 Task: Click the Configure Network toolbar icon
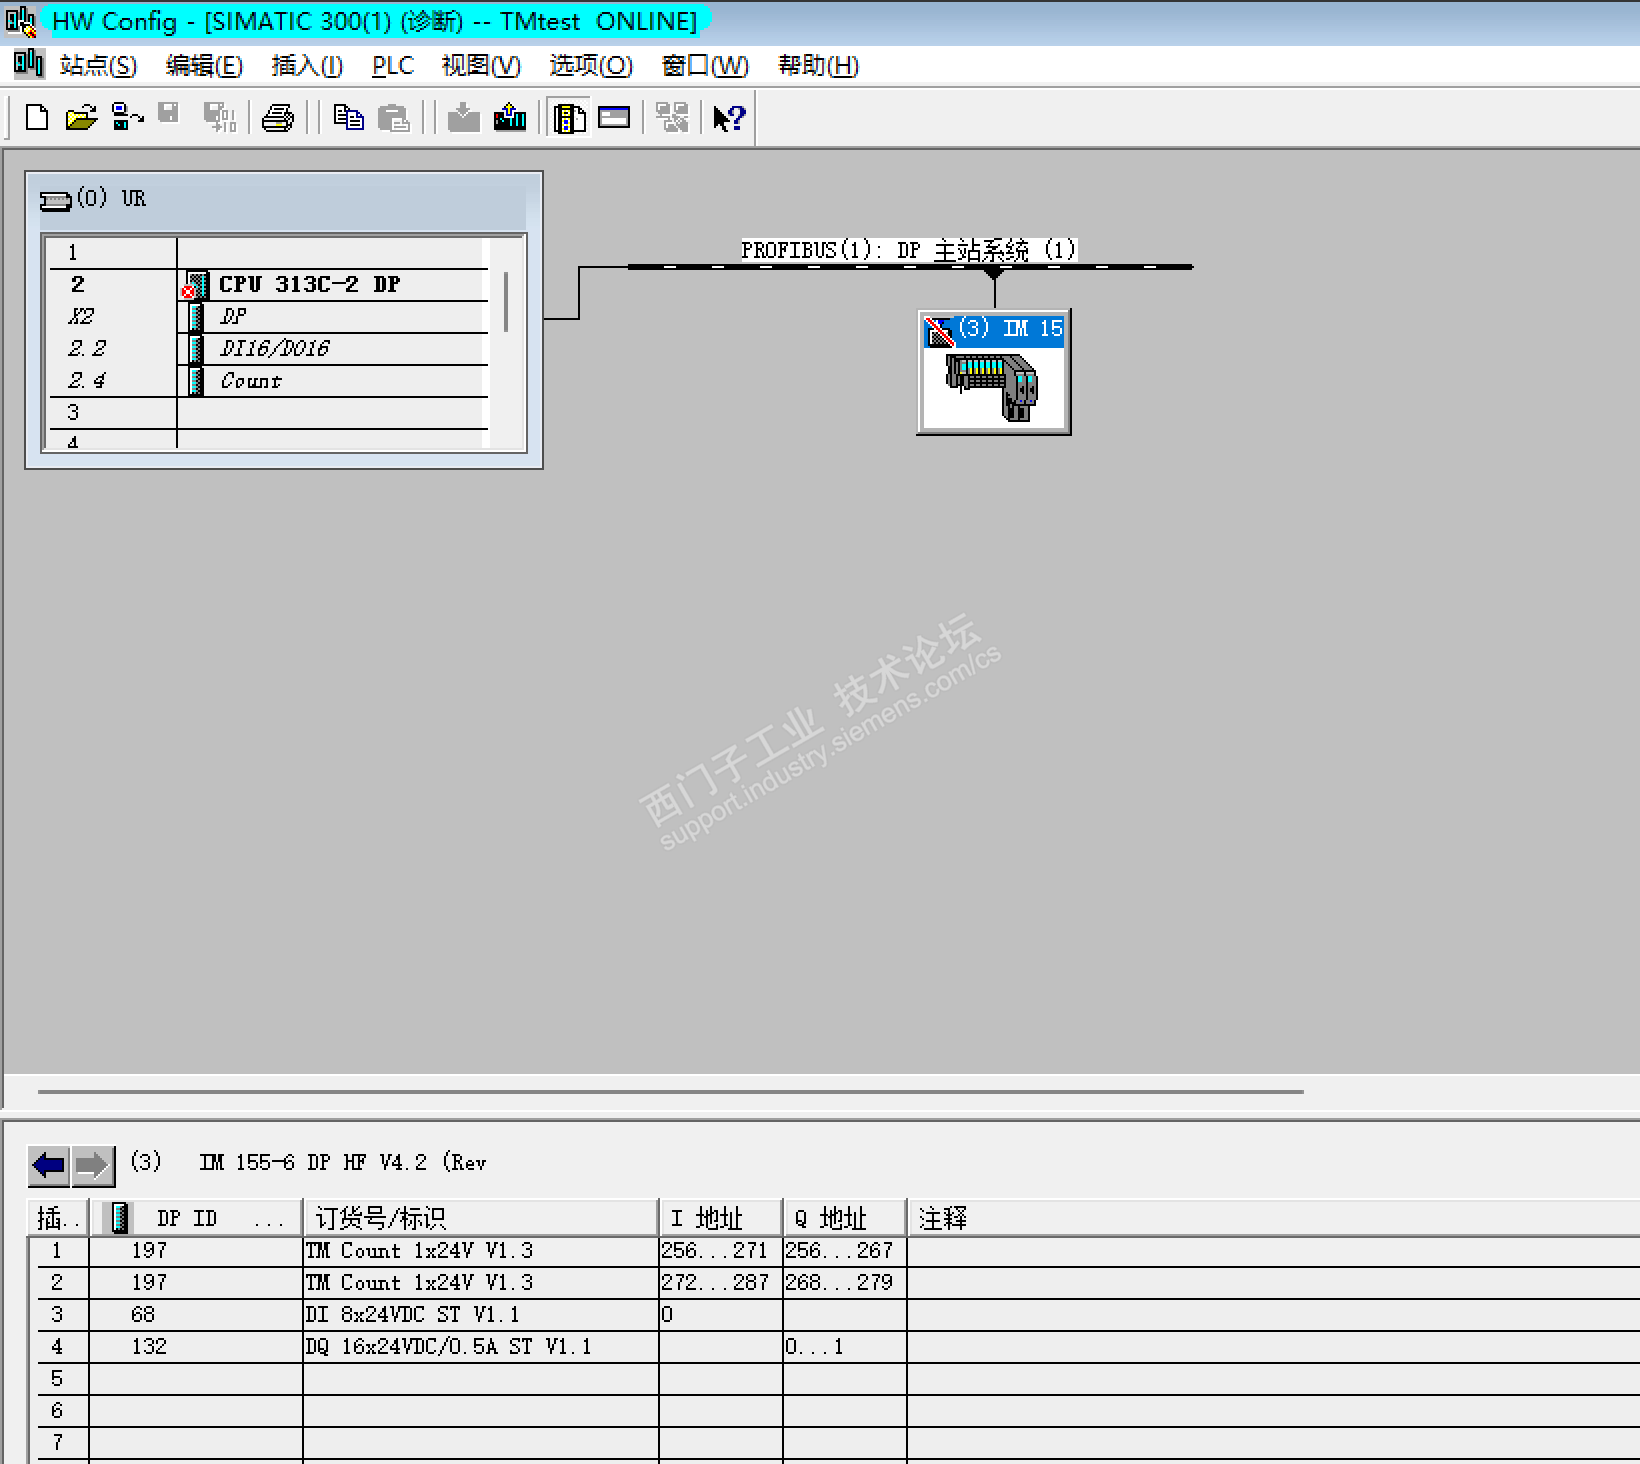[x=672, y=118]
